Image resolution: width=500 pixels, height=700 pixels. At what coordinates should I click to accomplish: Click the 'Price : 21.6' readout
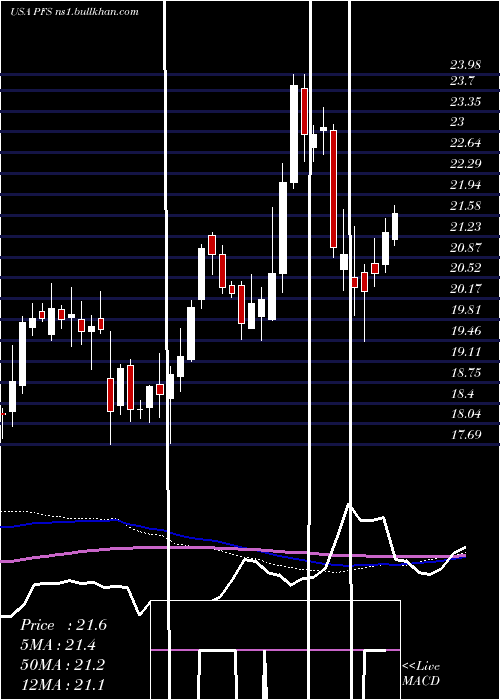point(63,625)
